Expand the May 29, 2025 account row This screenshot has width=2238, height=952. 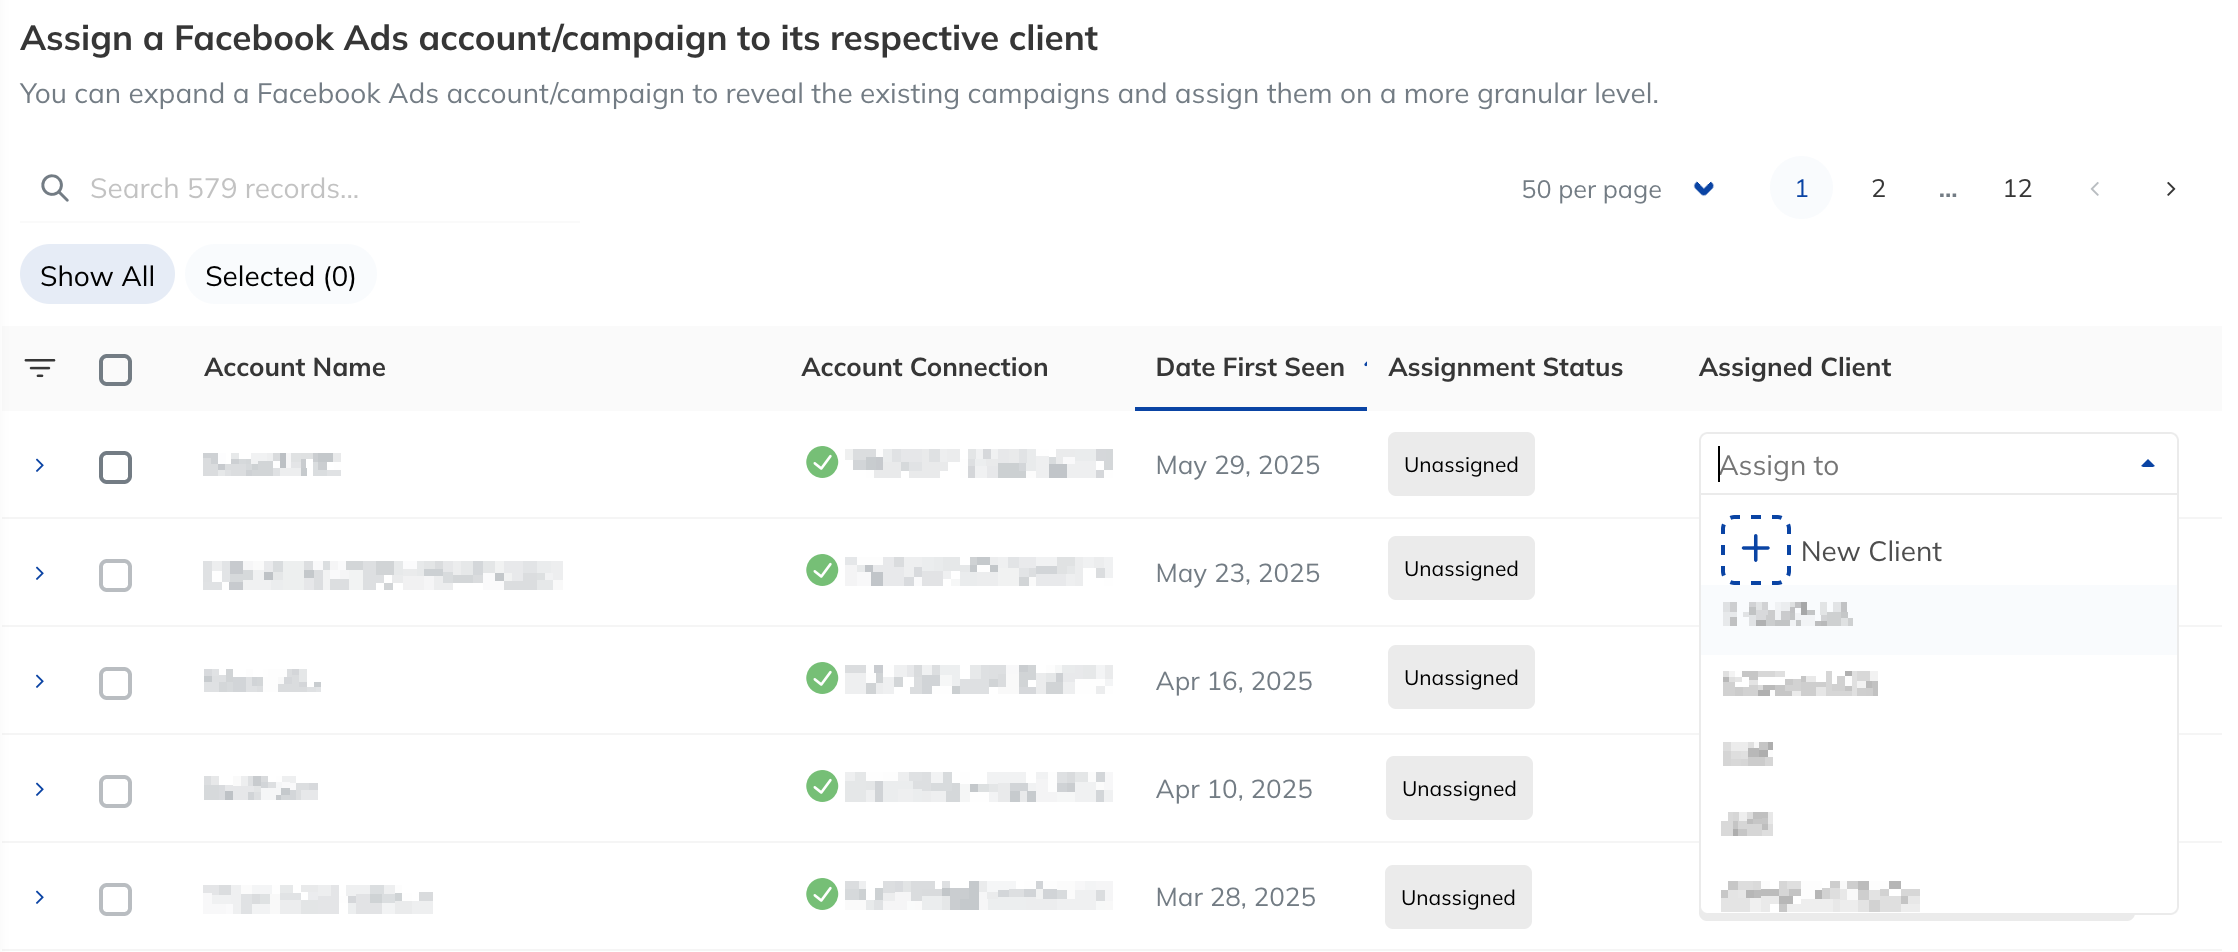[x=40, y=465]
